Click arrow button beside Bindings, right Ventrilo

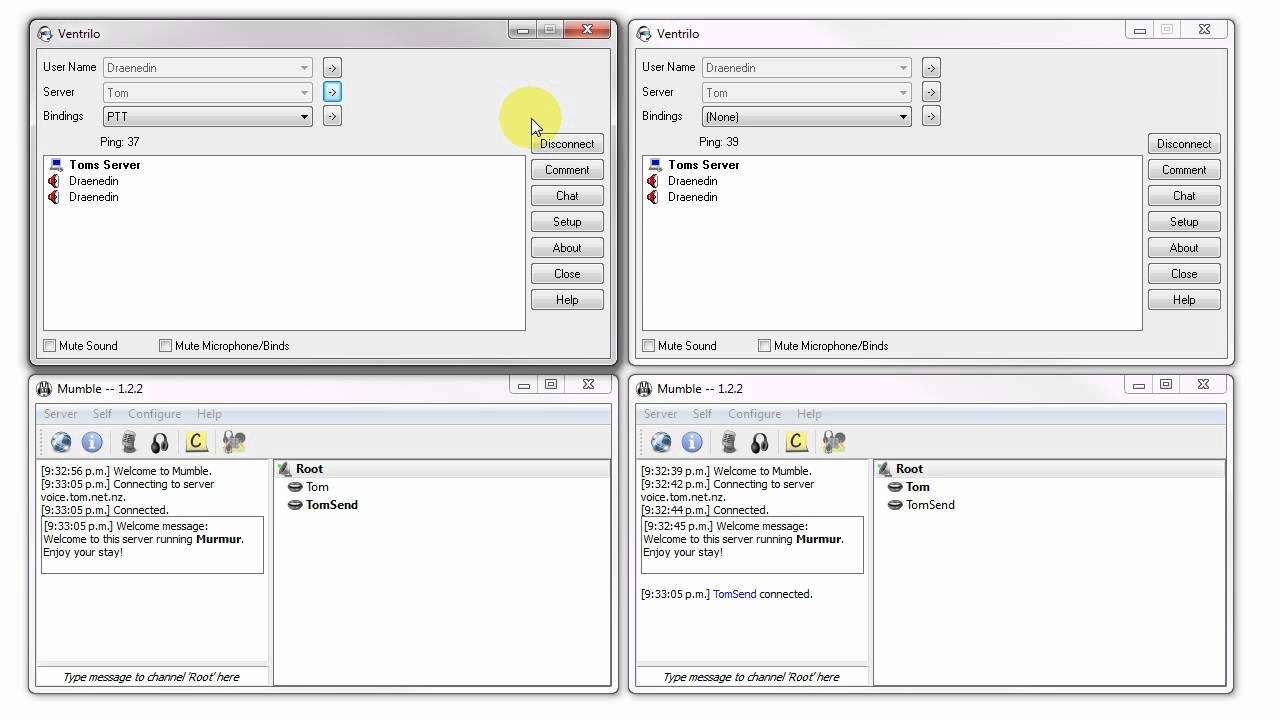pos(931,116)
